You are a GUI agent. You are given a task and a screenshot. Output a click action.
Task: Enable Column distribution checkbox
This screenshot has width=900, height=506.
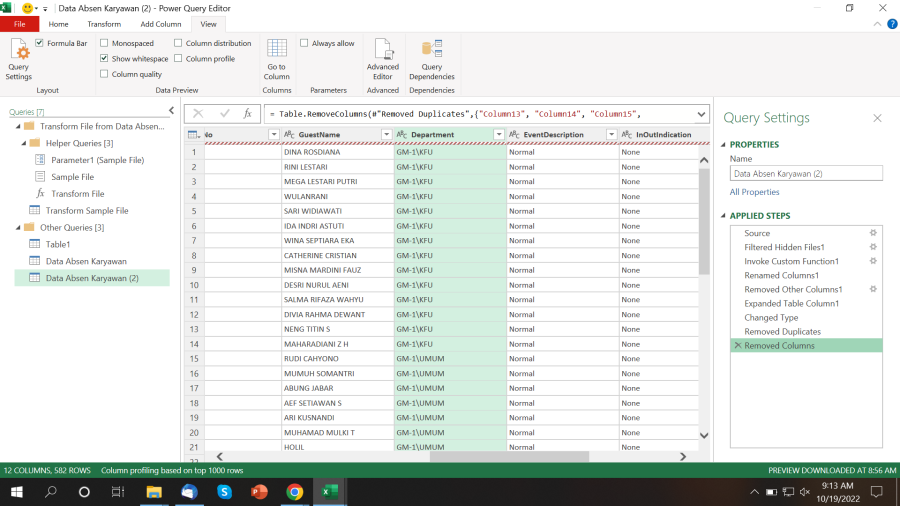[x=178, y=43]
